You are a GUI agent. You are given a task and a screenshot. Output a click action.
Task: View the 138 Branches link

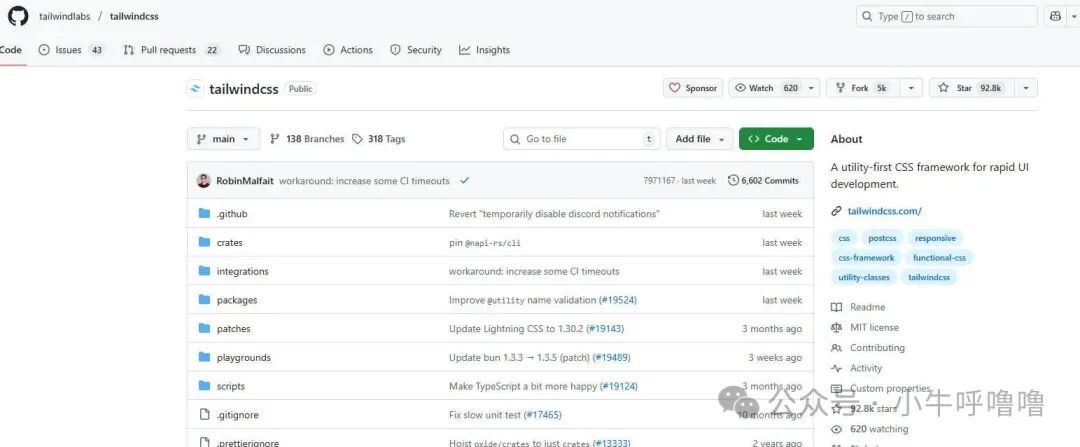[307, 138]
